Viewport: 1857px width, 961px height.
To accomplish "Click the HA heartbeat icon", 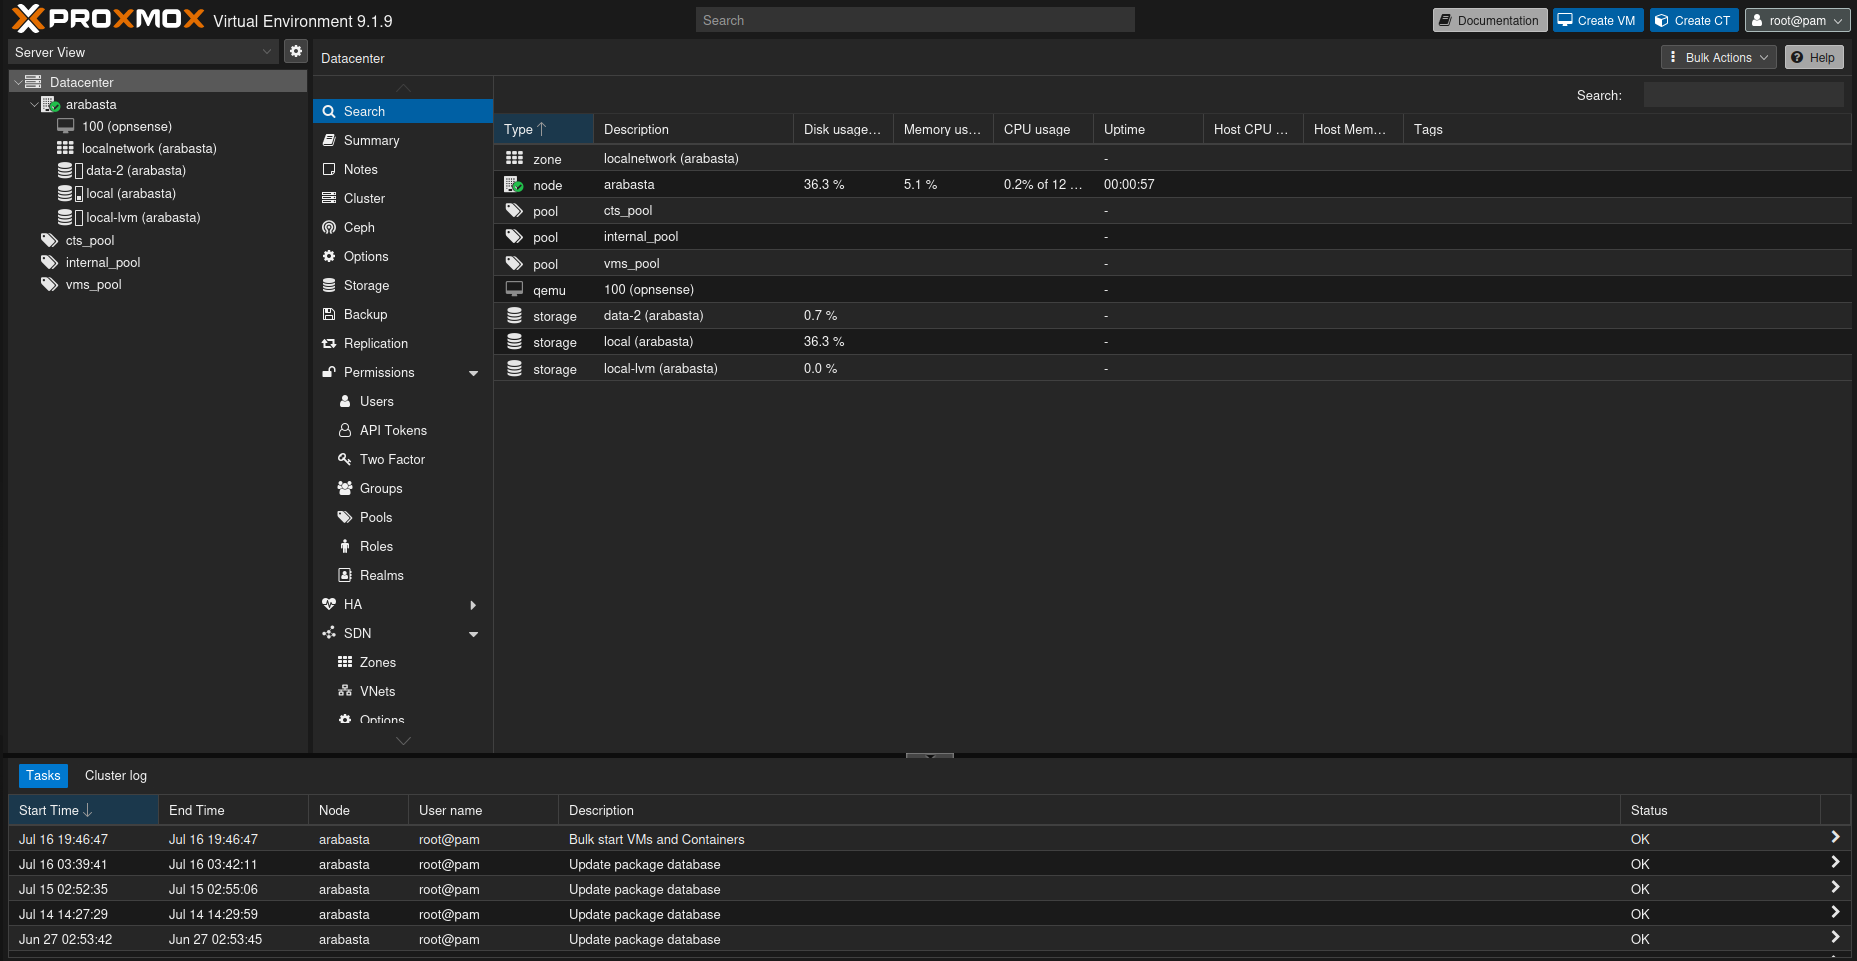I will coord(329,604).
